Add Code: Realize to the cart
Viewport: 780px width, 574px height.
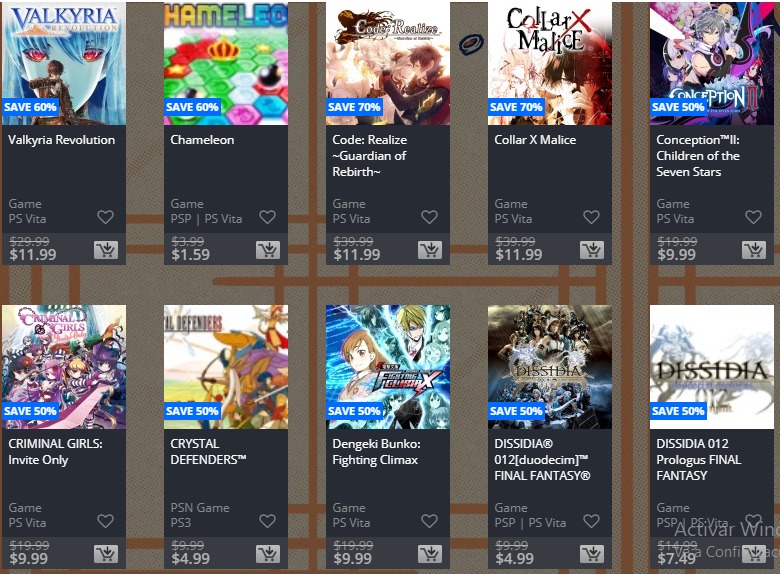430,250
